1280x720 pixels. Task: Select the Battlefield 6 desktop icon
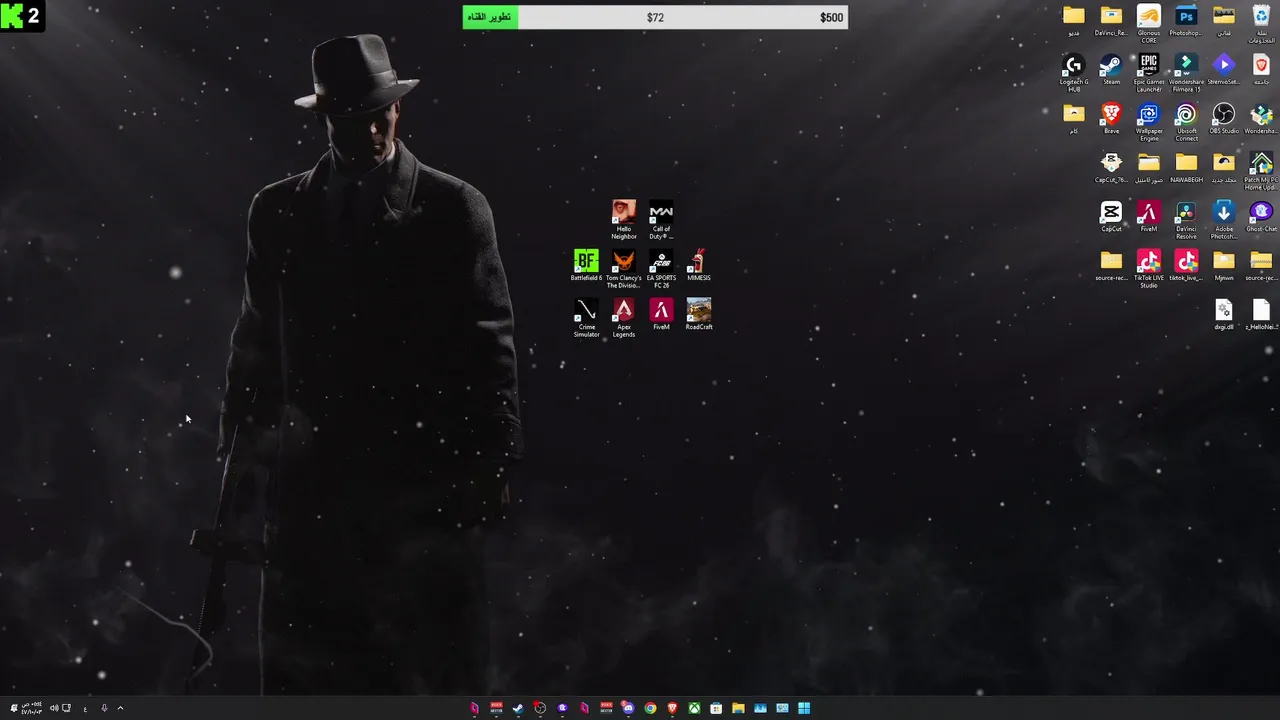pos(586,266)
